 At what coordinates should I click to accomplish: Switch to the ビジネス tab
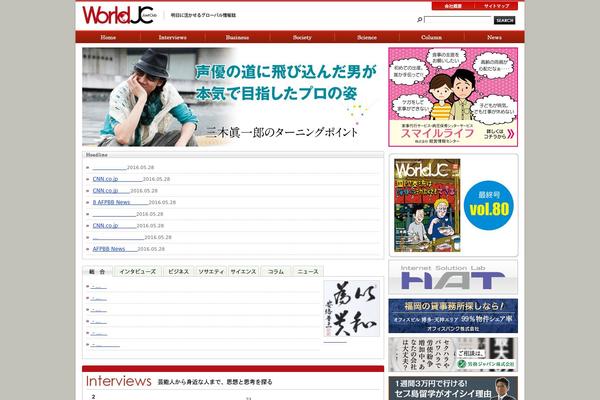(179, 271)
